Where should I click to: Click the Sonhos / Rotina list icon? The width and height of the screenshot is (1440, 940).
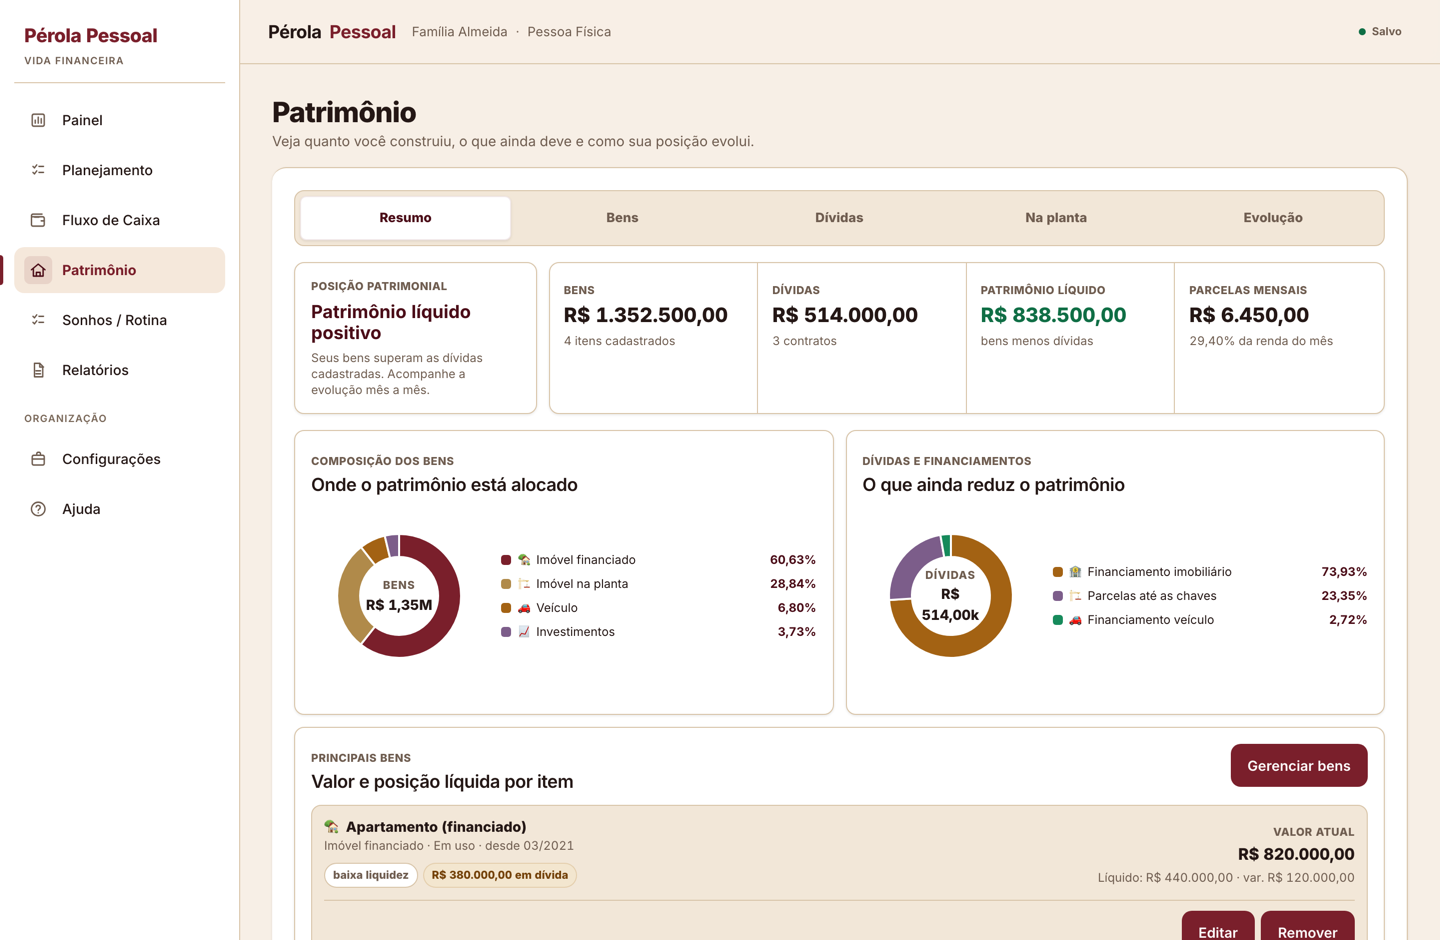[38, 320]
